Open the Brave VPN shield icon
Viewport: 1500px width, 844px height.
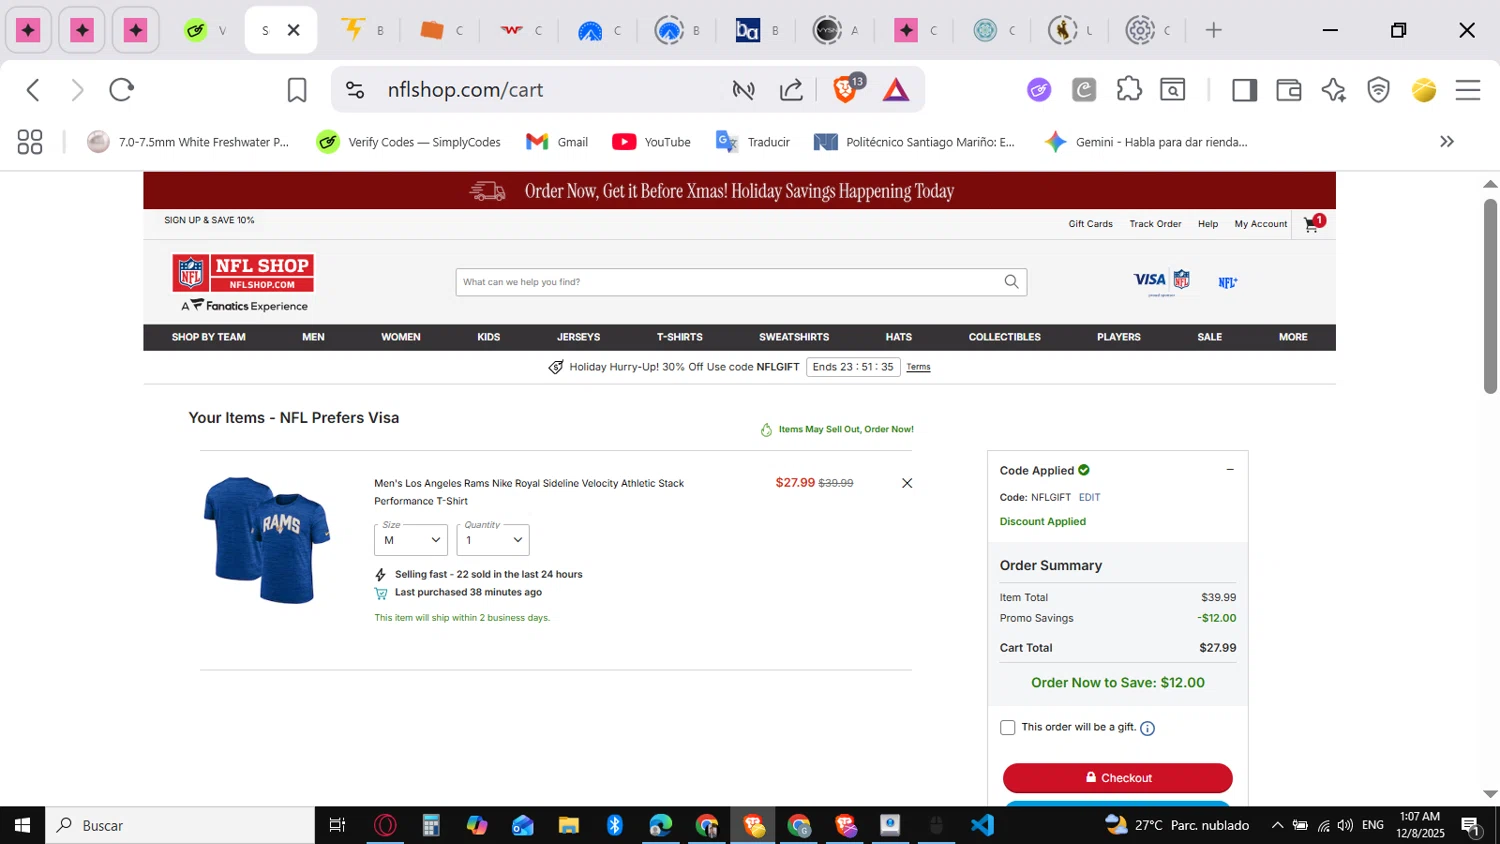coord(1379,90)
